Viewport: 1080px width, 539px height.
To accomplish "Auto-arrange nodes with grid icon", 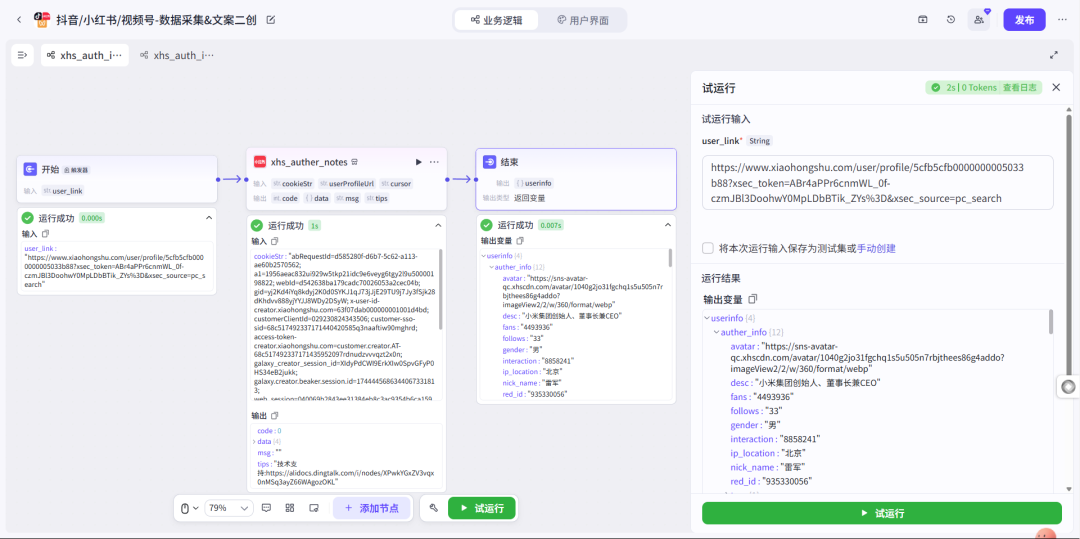I will point(290,508).
